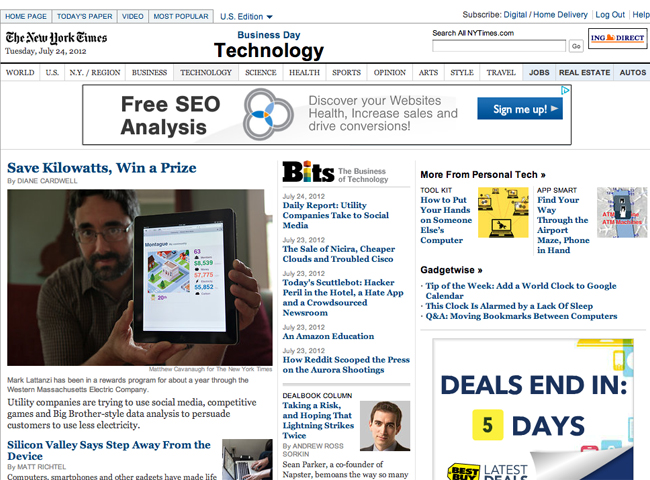The width and height of the screenshot is (650, 480).
Task: Expand the U.S. Edition dropdown
Action: tap(246, 17)
